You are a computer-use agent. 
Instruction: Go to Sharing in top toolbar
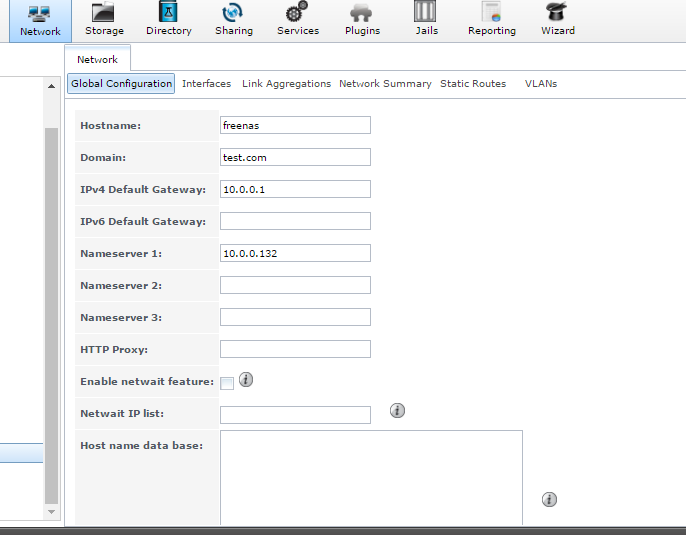coord(233,14)
